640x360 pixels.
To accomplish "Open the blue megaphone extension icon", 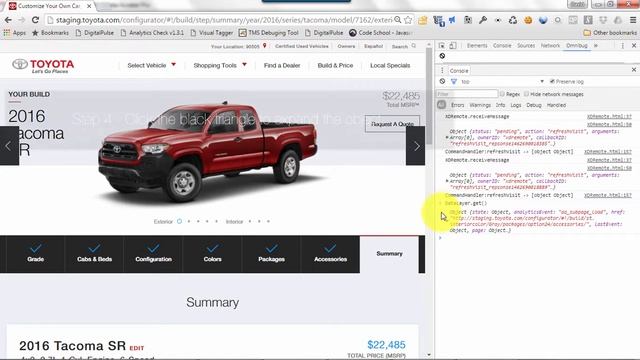I will tap(453, 20).
